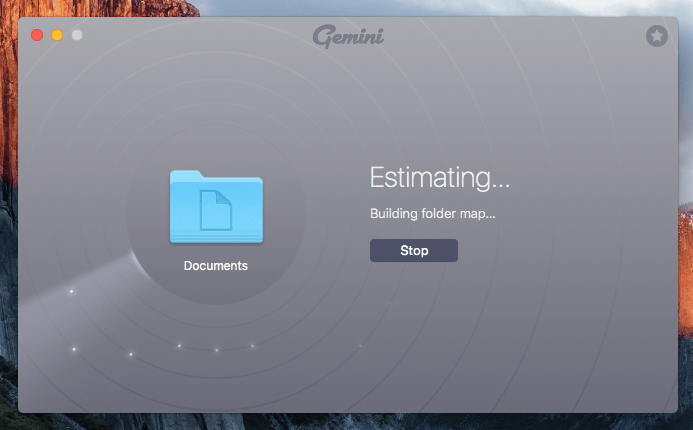
Task: Select the Documents label under the folder
Action: [x=216, y=266]
